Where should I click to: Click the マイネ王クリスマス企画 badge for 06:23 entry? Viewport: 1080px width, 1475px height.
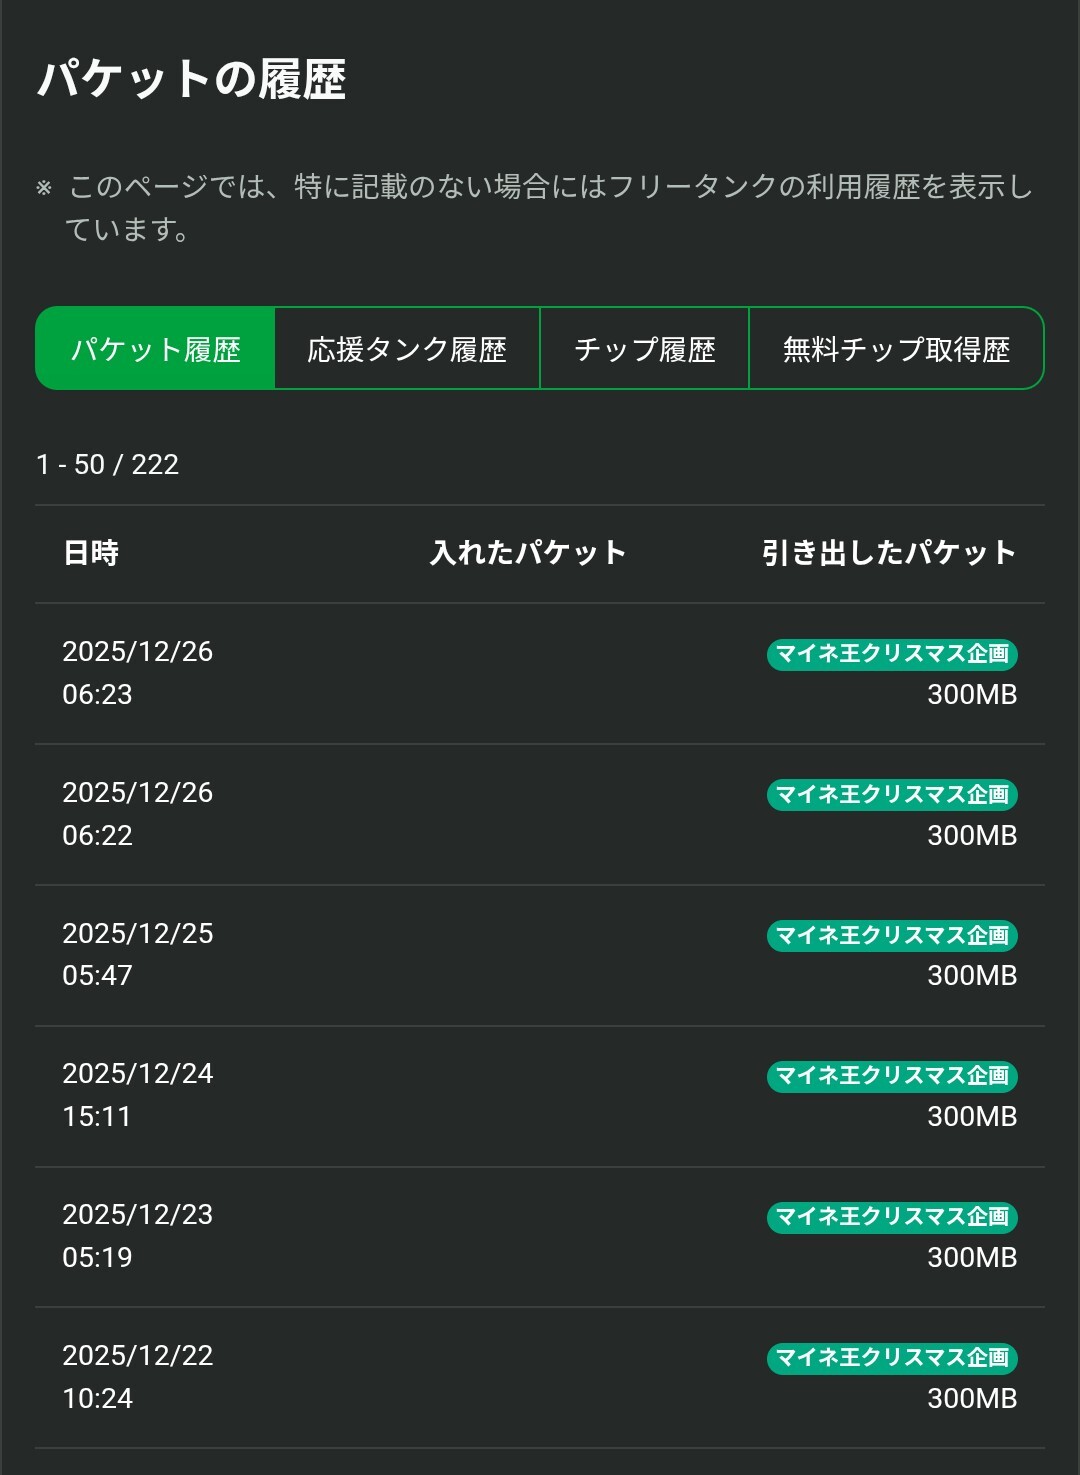click(x=892, y=654)
